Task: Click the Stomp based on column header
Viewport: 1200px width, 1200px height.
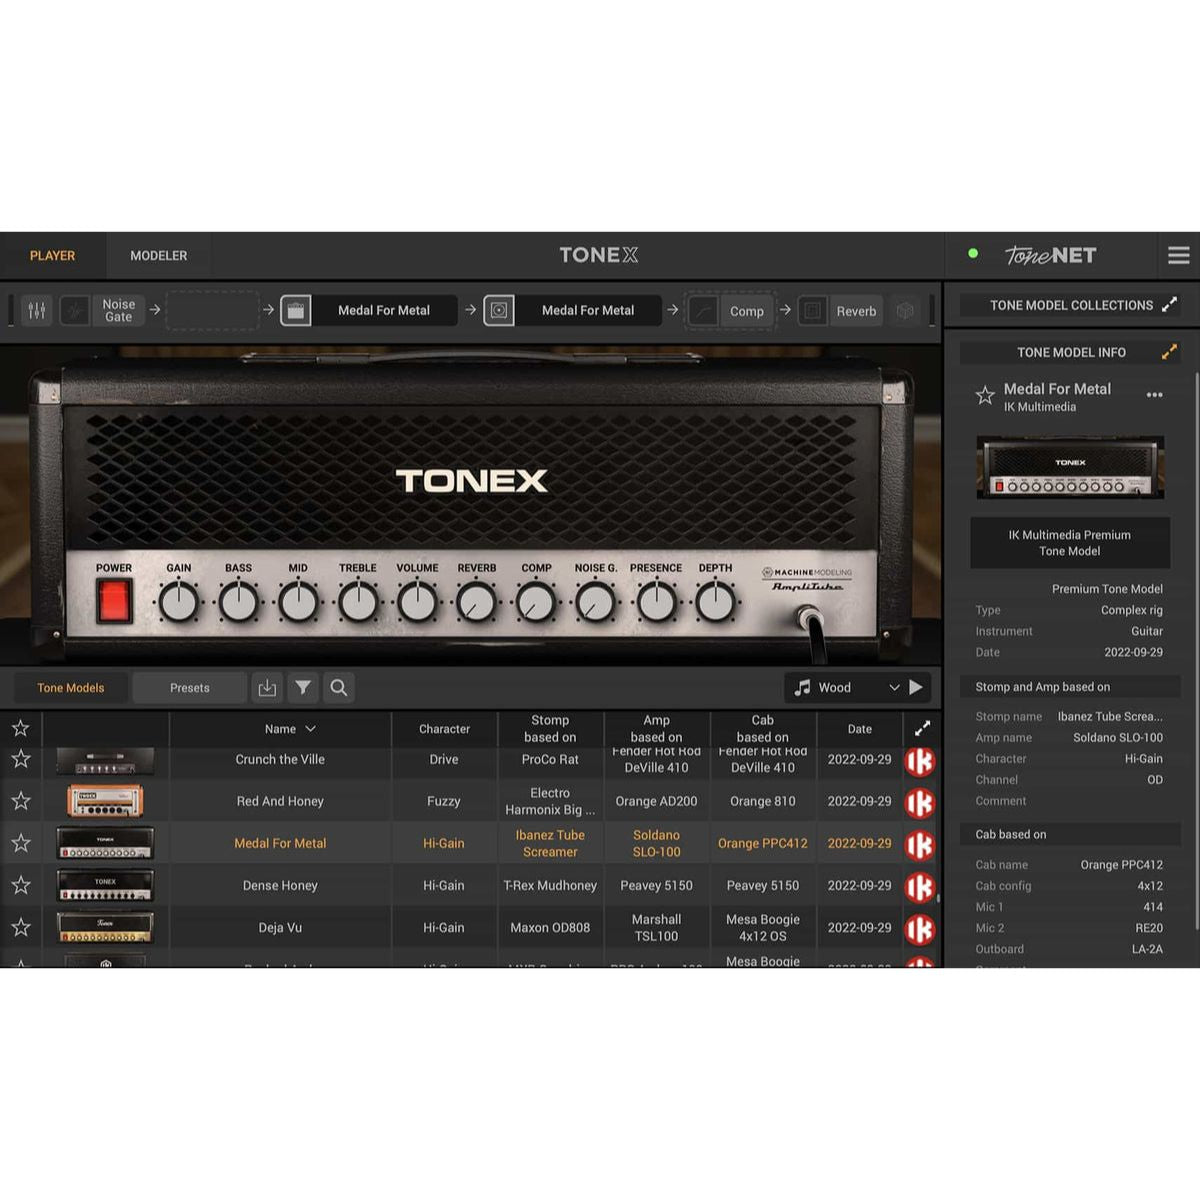Action: [550, 729]
